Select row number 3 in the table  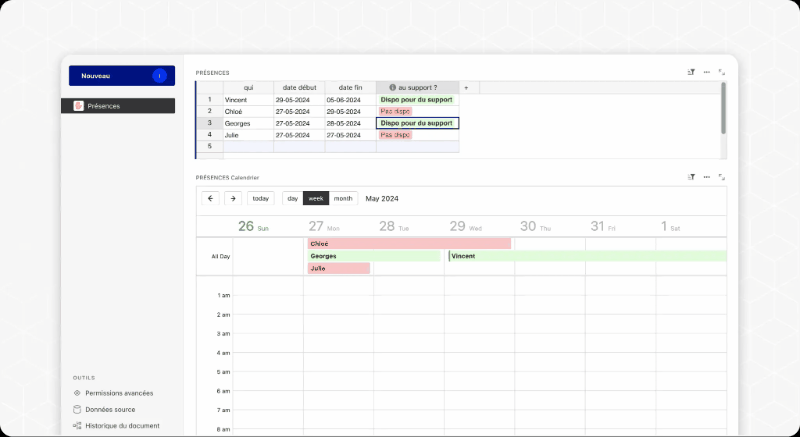click(x=210, y=123)
